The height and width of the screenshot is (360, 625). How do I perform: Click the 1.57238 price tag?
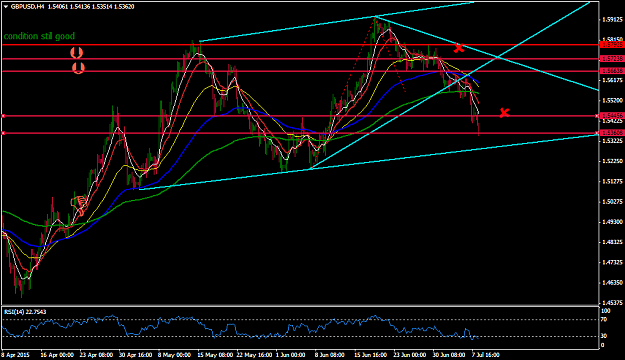point(612,59)
